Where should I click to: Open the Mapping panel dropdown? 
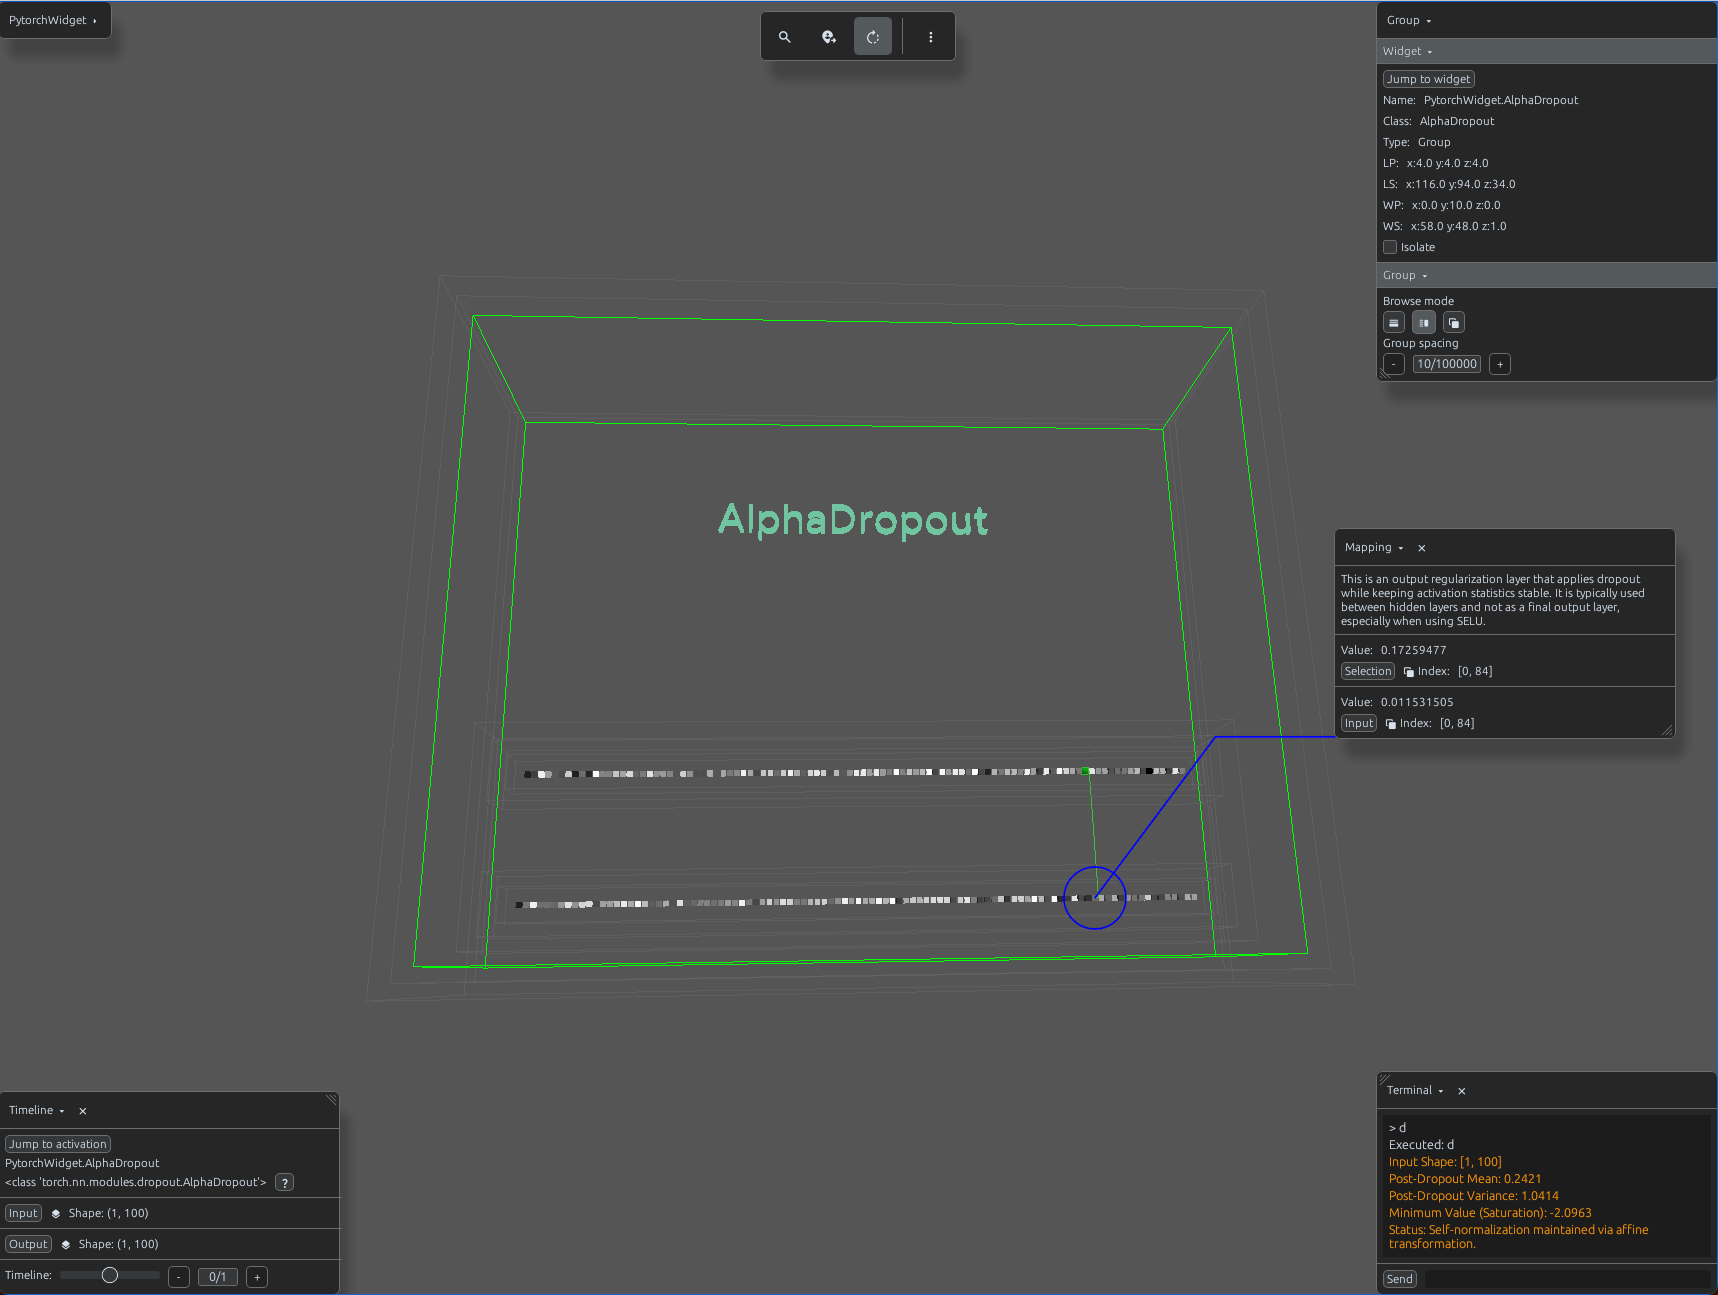pos(1374,548)
